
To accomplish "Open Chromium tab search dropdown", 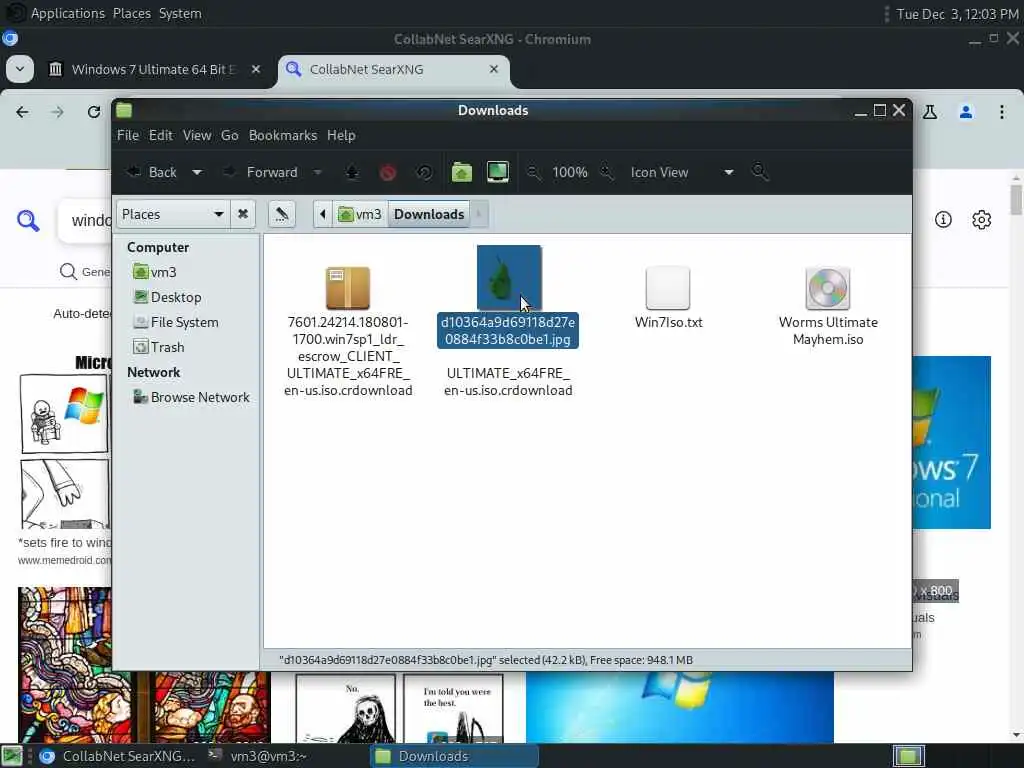I will tap(20, 69).
